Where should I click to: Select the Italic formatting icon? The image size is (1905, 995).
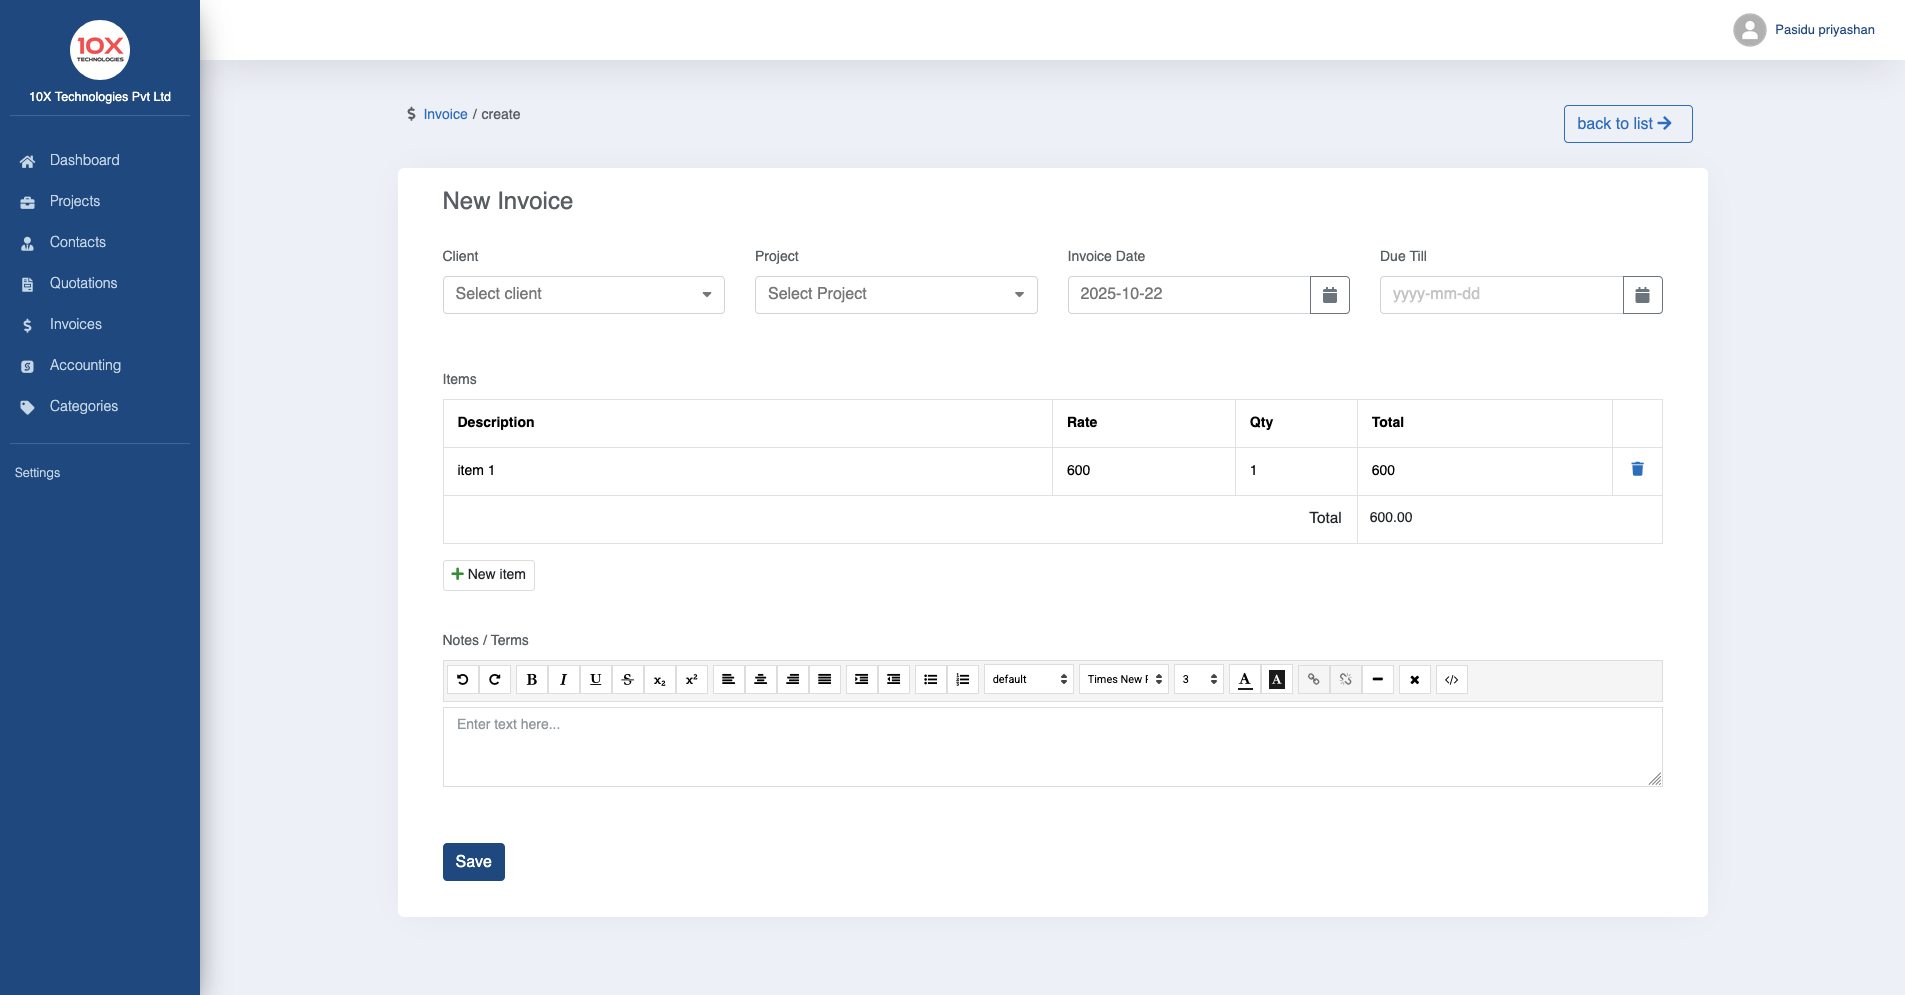[563, 679]
